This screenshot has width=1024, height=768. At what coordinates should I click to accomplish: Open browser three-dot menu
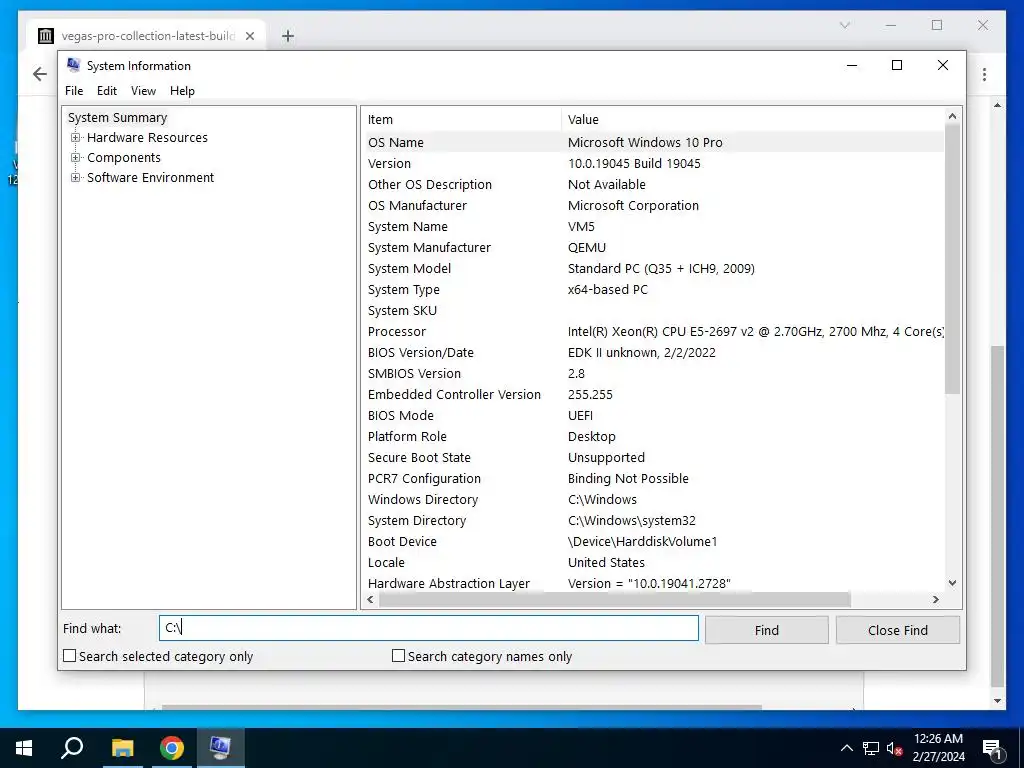[984, 74]
